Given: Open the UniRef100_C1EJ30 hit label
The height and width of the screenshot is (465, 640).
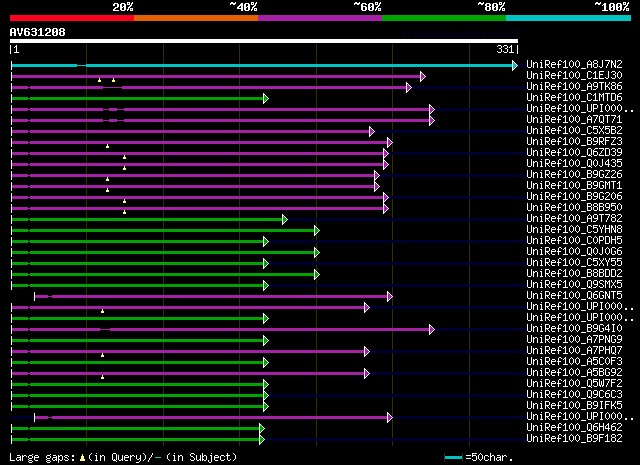Looking at the screenshot, I should 574,76.
